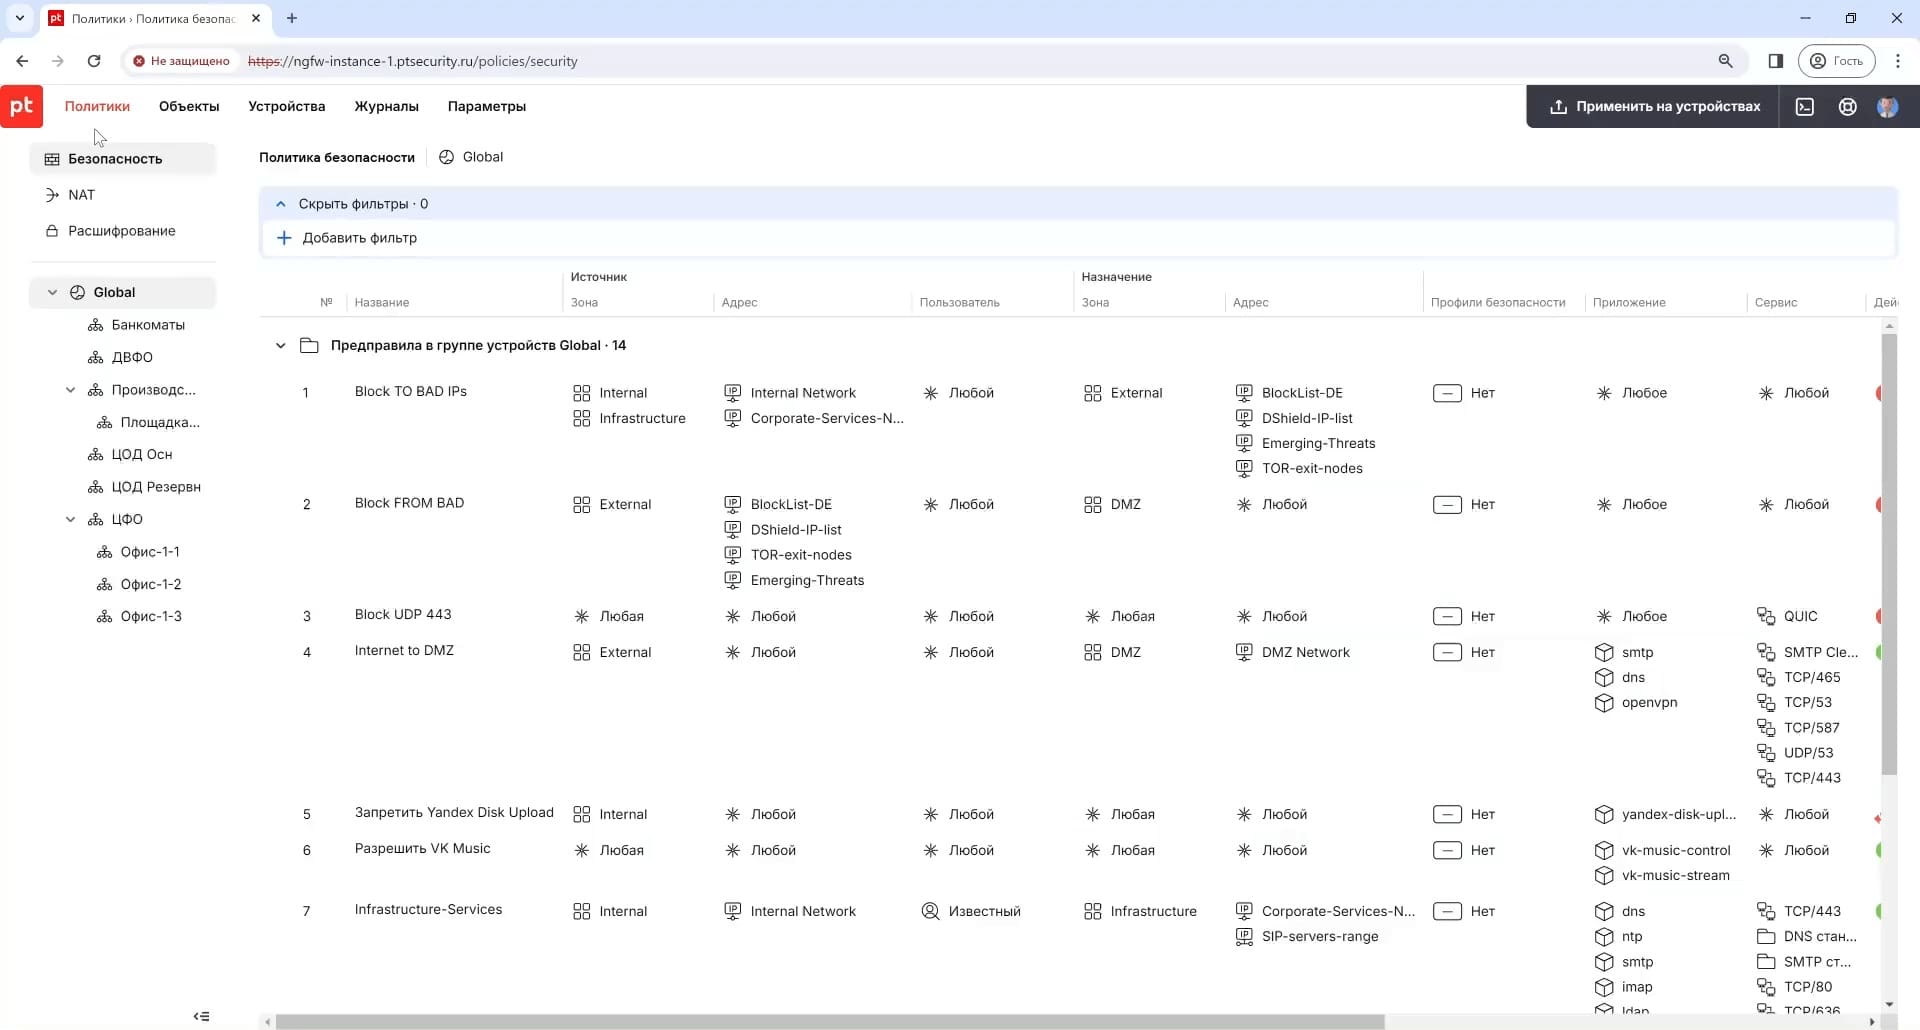Click the browser zoom magnifier icon
Screen dimensions: 1920x1030
[x=1725, y=61]
